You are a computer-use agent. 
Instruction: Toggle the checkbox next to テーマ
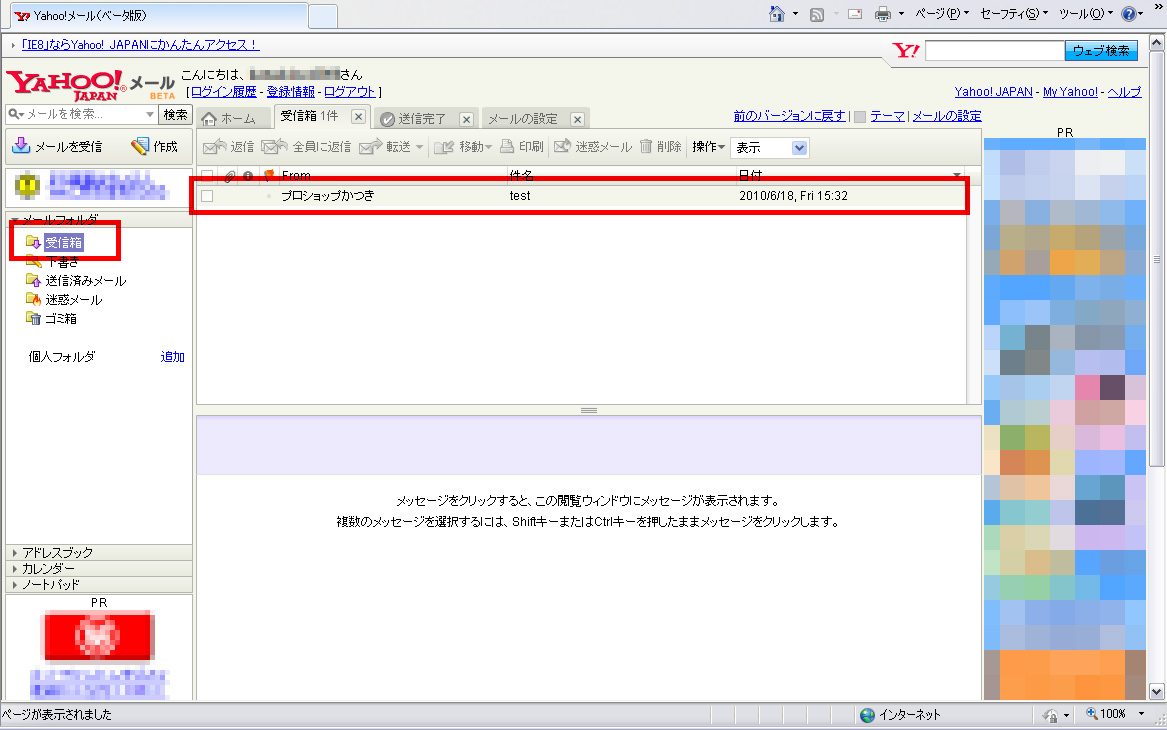tap(860, 116)
